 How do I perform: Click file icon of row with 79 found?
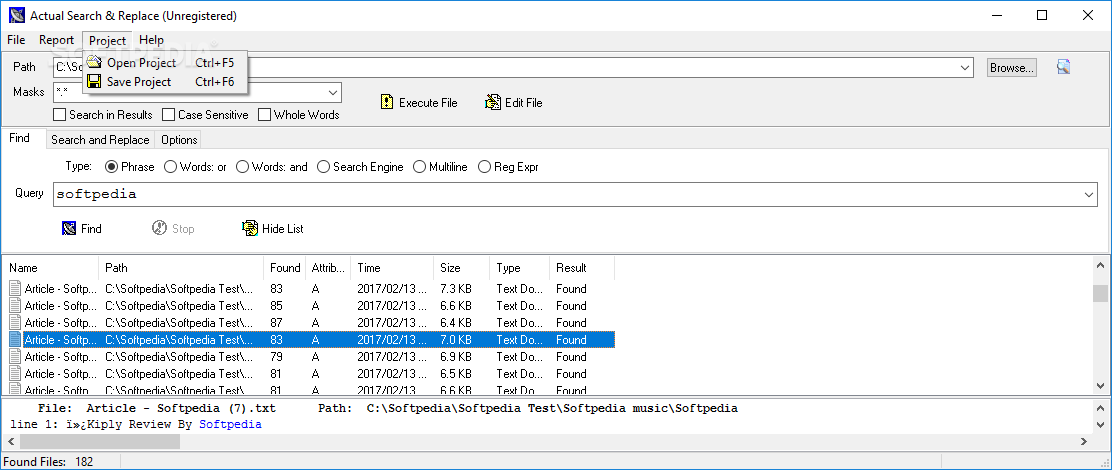pyautogui.click(x=16, y=357)
